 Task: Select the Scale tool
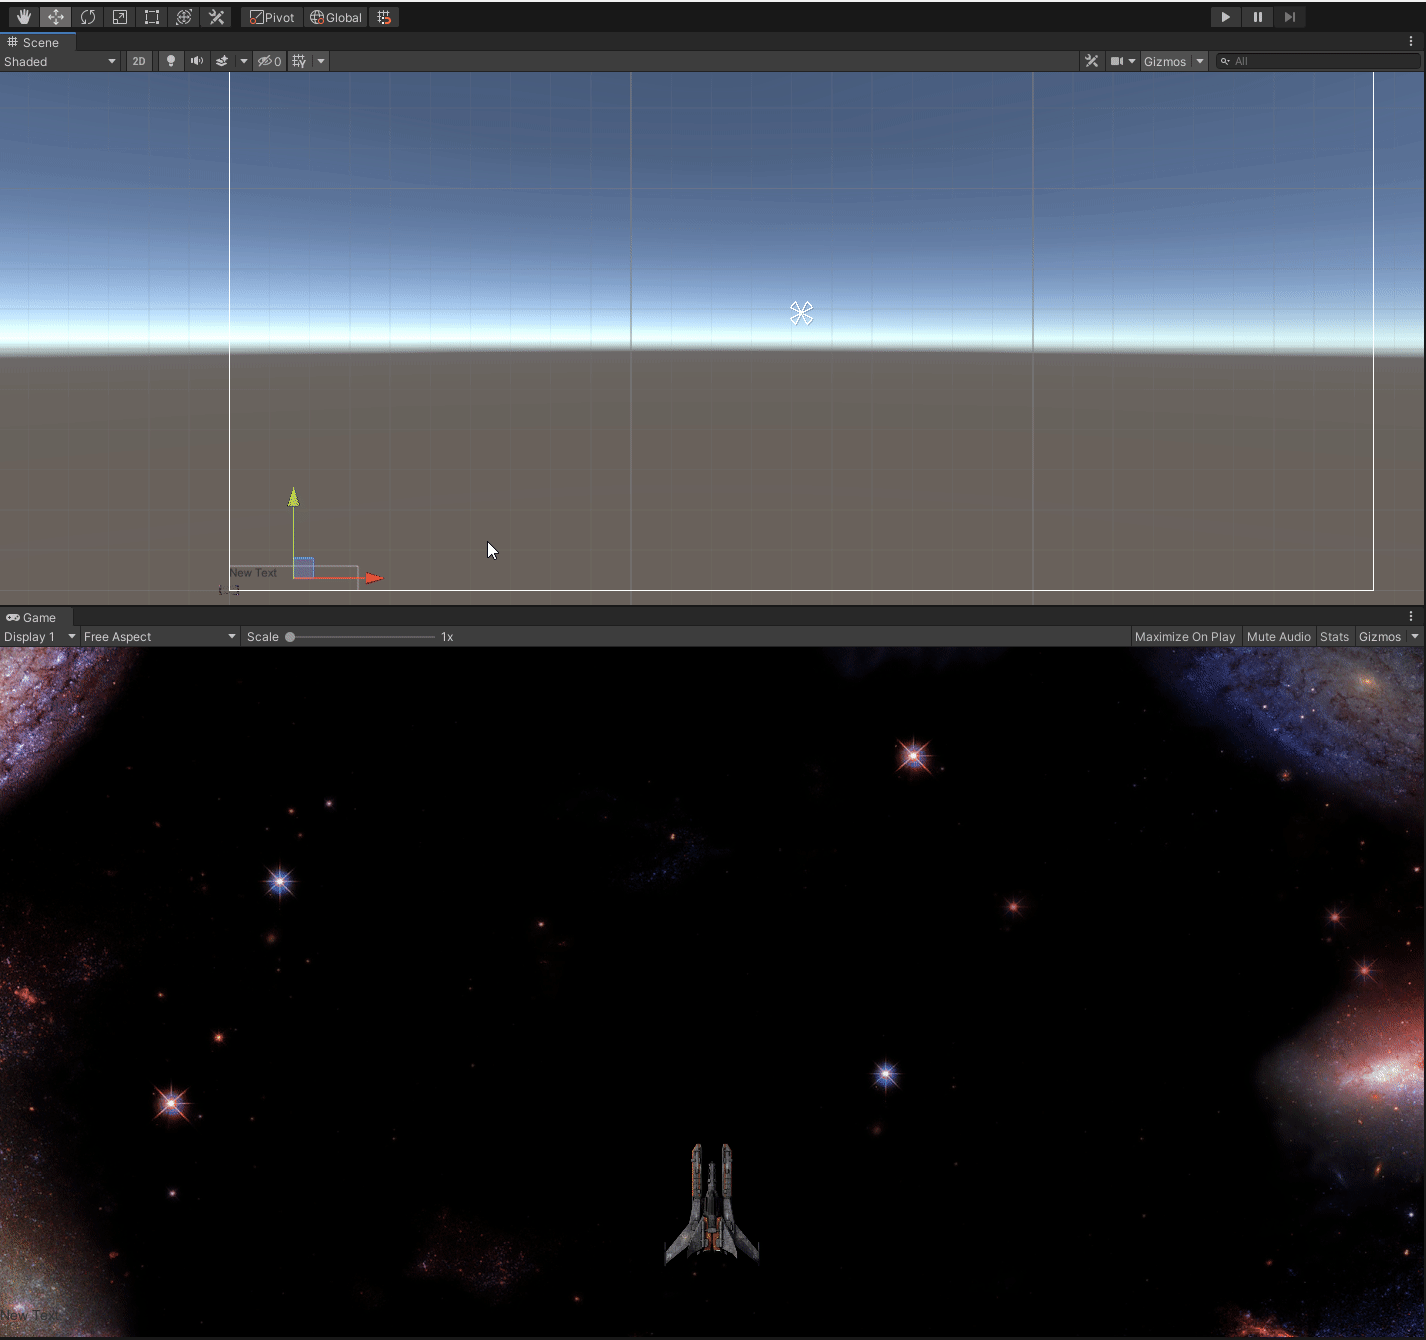pyautogui.click(x=119, y=17)
